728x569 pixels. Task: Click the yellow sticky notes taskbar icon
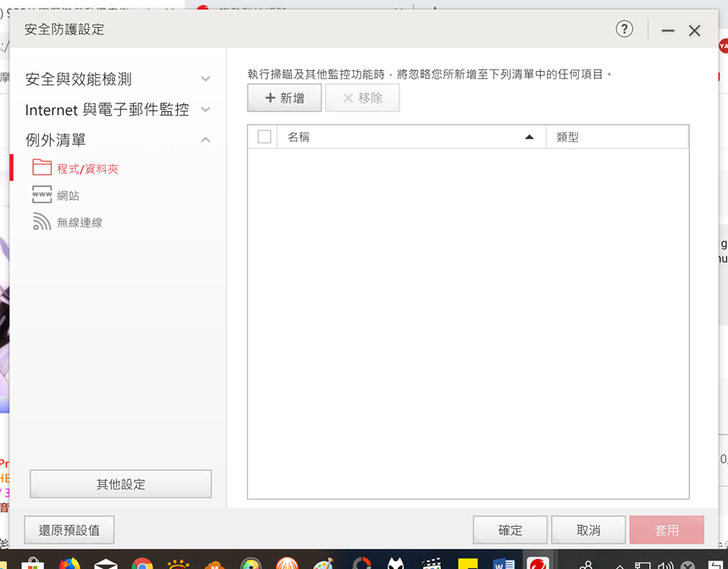pyautogui.click(x=468, y=563)
